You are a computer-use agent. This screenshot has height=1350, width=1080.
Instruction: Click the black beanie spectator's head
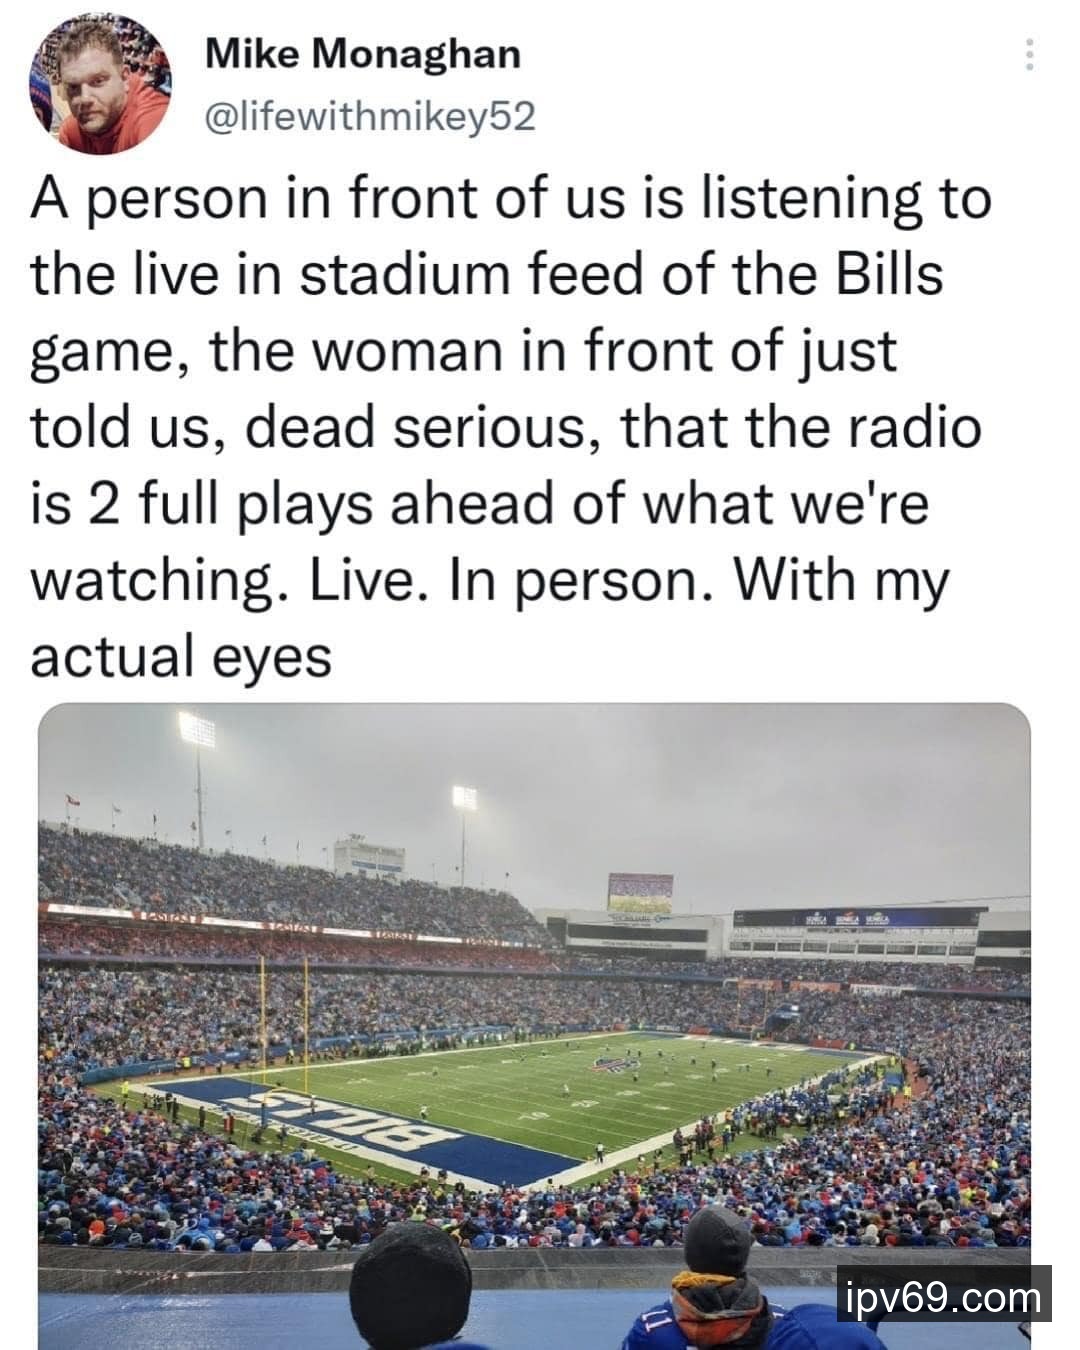click(x=410, y=1278)
